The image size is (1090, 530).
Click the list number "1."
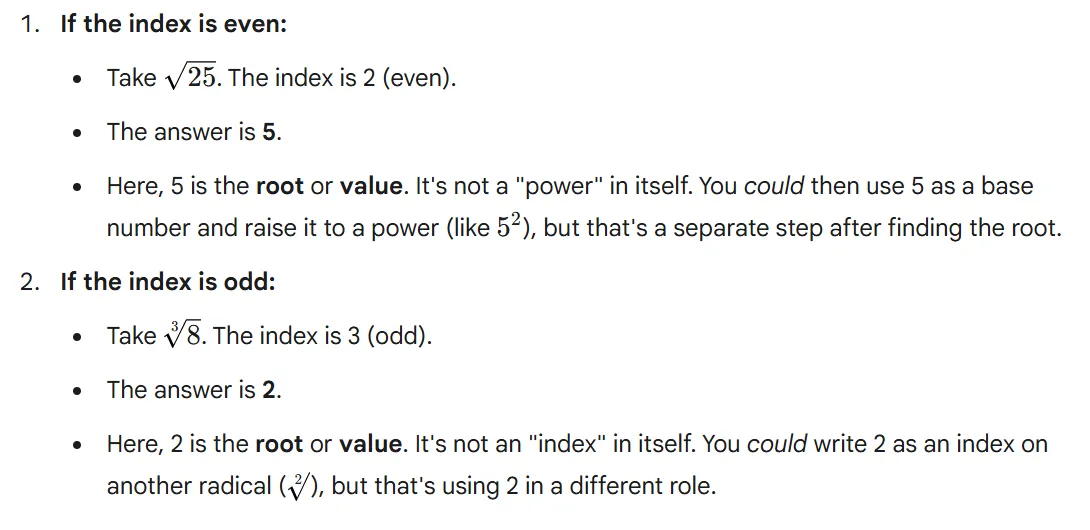(30, 24)
